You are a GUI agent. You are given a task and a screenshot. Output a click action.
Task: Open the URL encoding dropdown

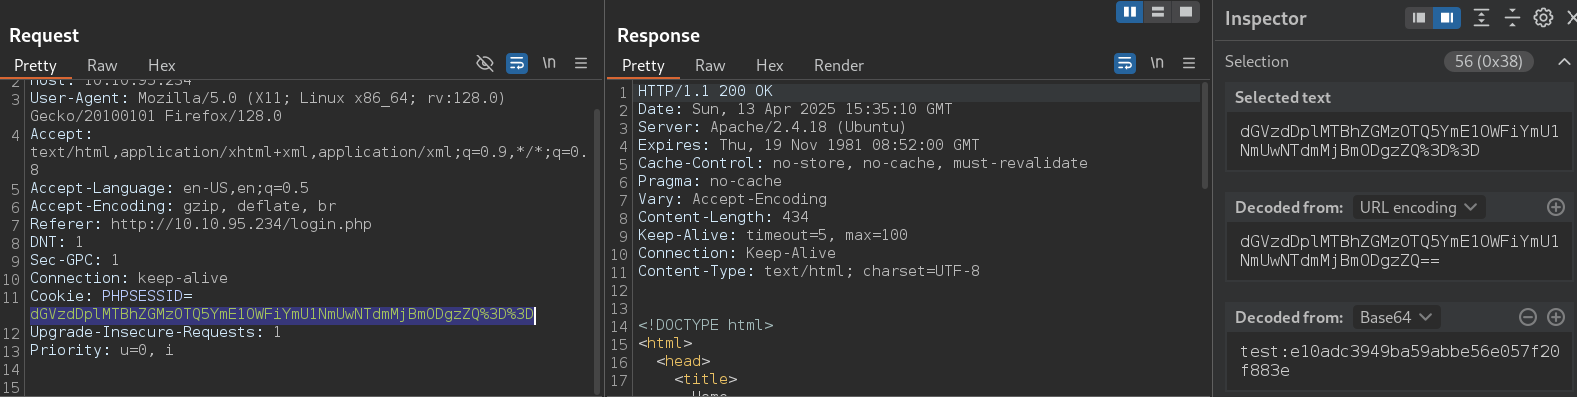[x=1418, y=207]
